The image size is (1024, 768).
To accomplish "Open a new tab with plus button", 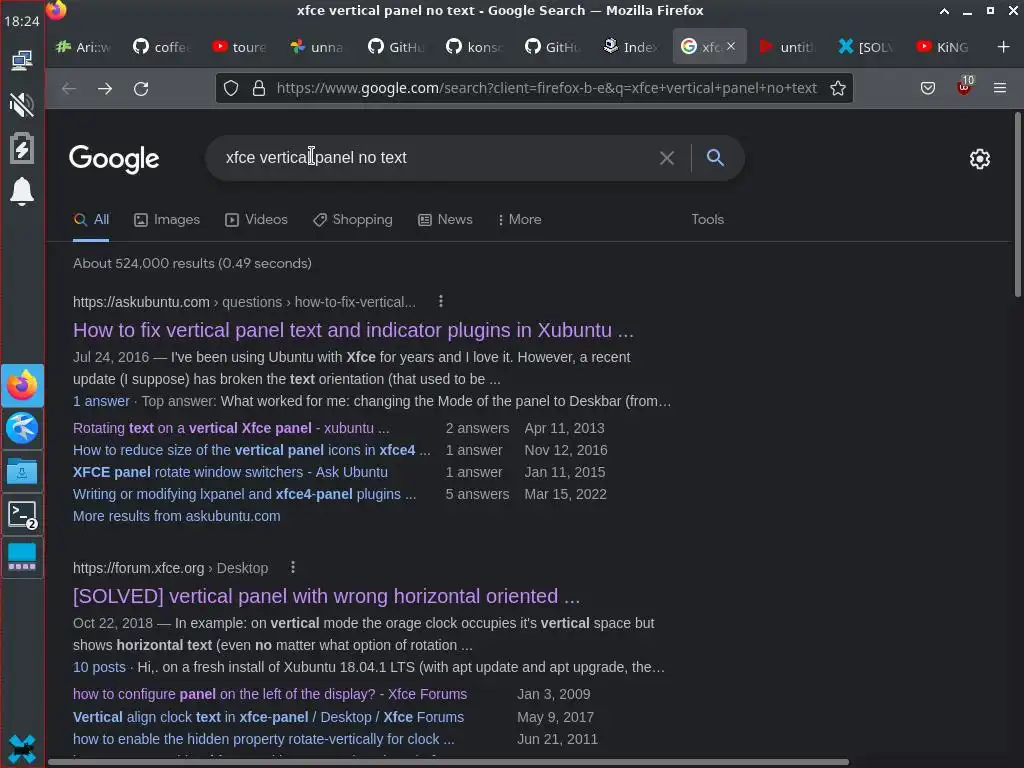I will click(1003, 47).
